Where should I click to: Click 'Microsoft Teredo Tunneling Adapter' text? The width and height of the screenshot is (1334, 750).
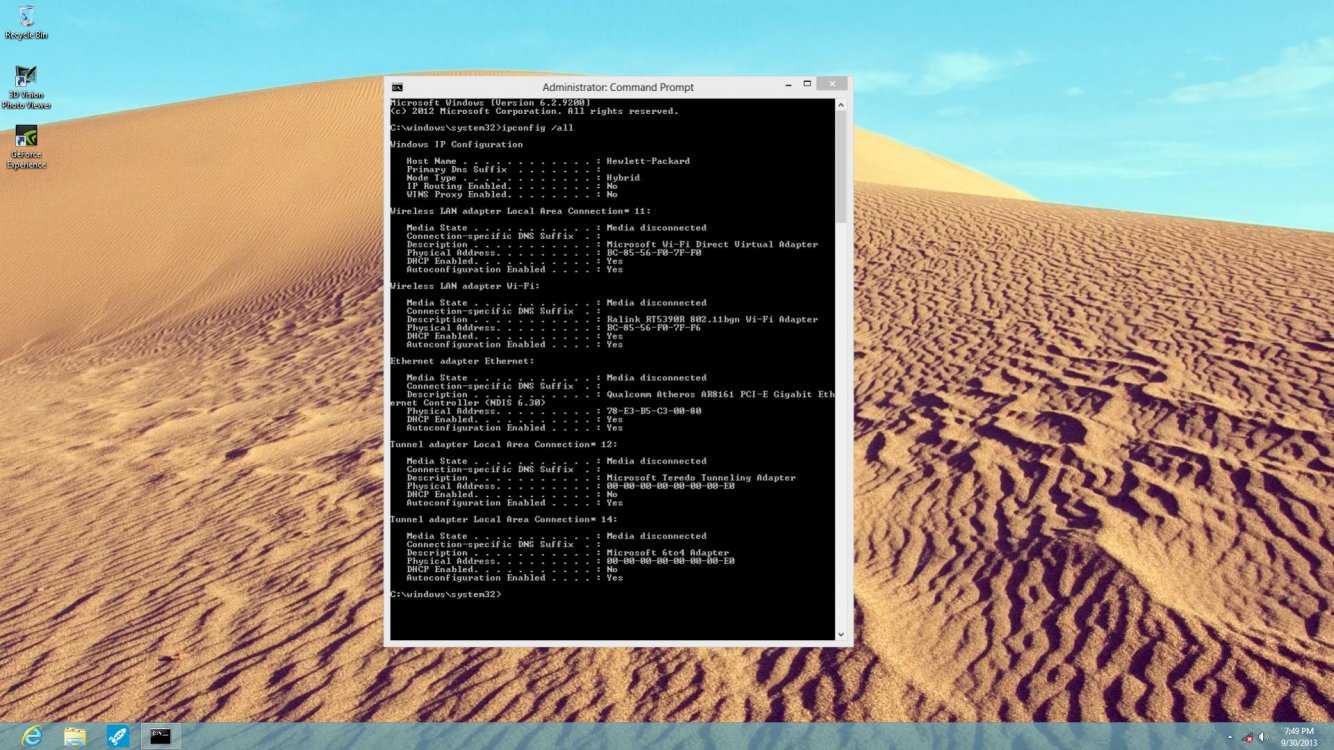(701, 478)
